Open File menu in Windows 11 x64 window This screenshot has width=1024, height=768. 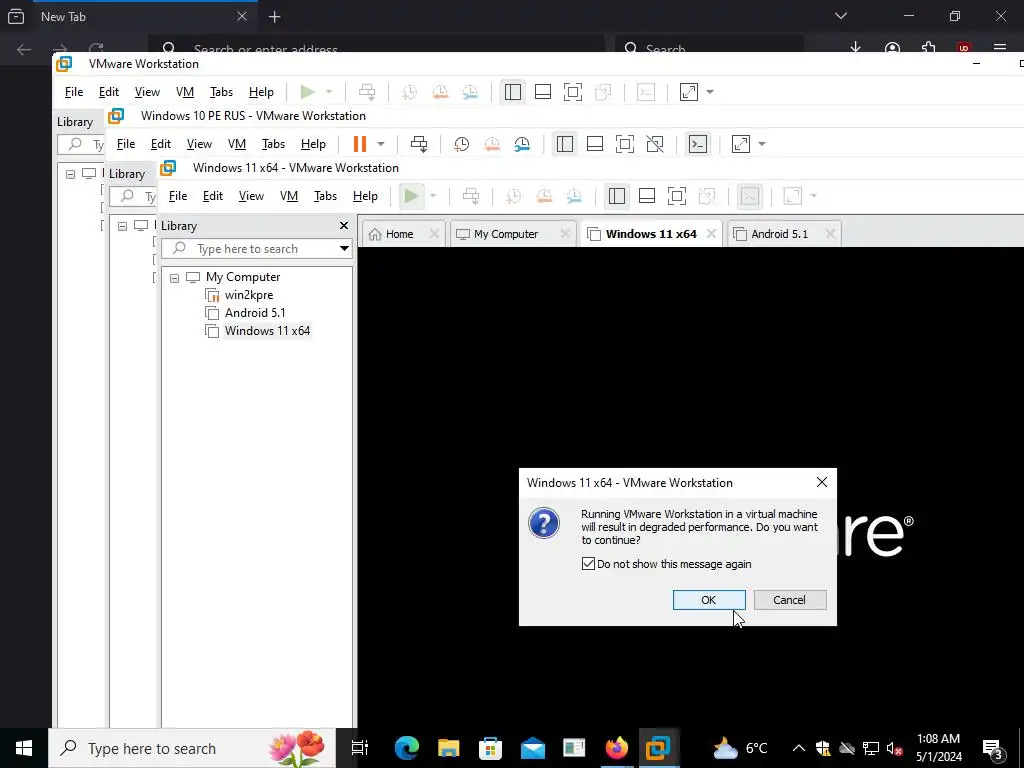pos(178,196)
